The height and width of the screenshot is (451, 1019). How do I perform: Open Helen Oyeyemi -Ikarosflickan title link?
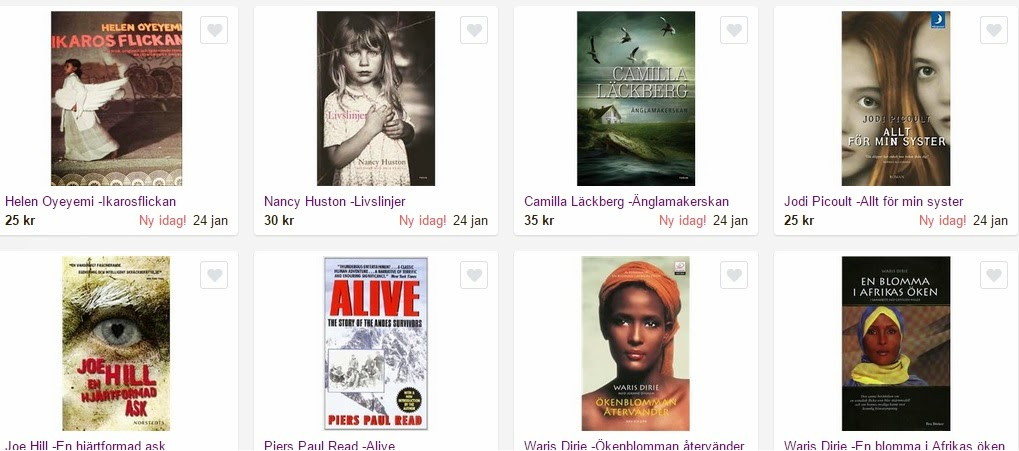tap(90, 201)
